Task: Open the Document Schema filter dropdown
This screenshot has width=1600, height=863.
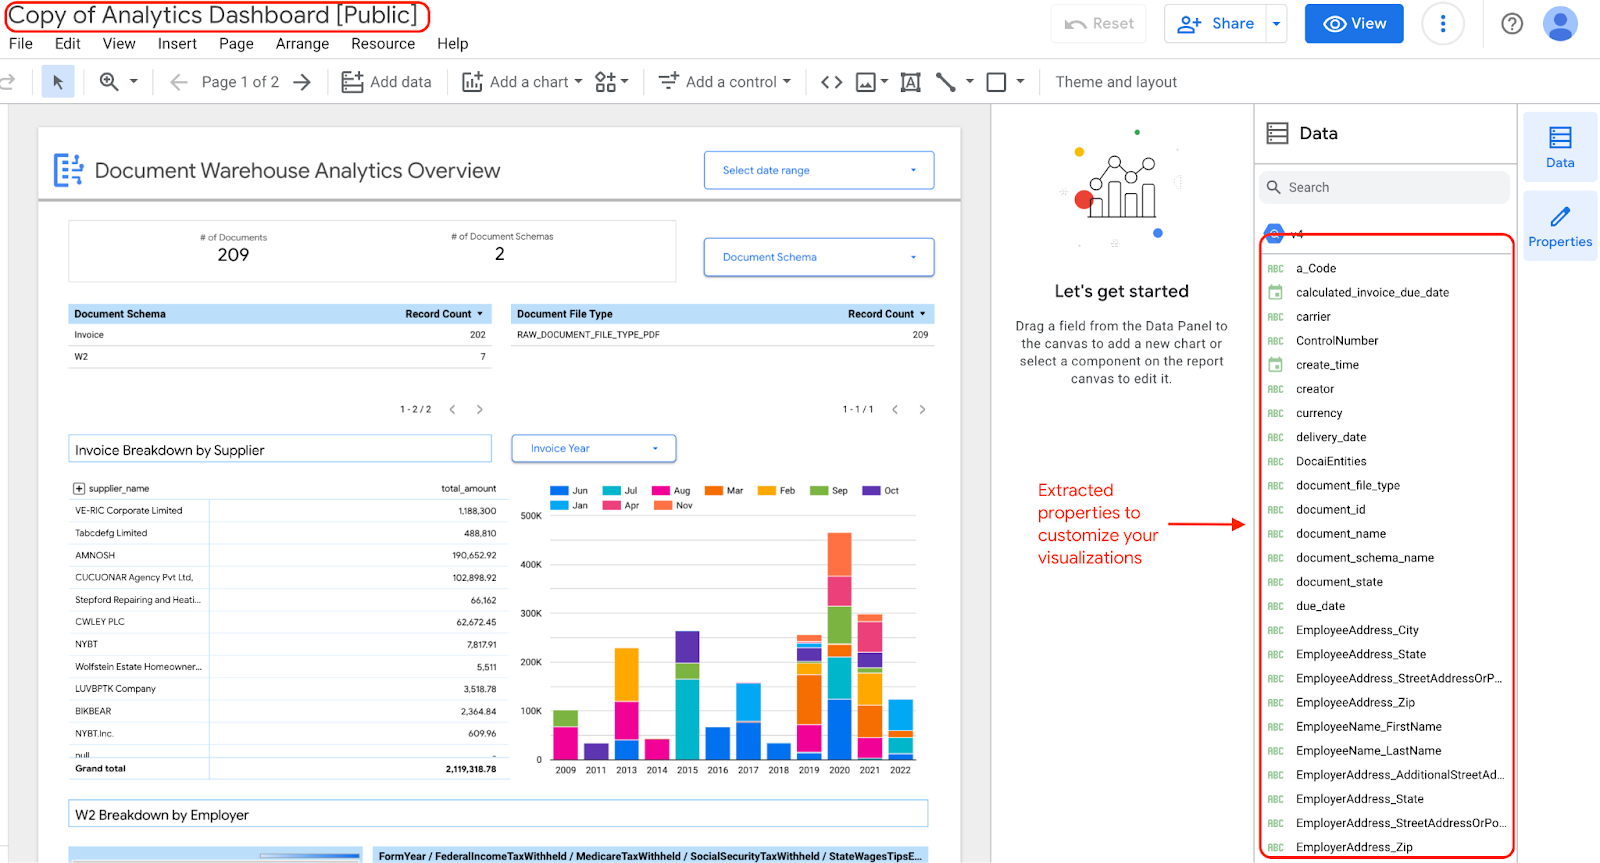Action: click(818, 257)
